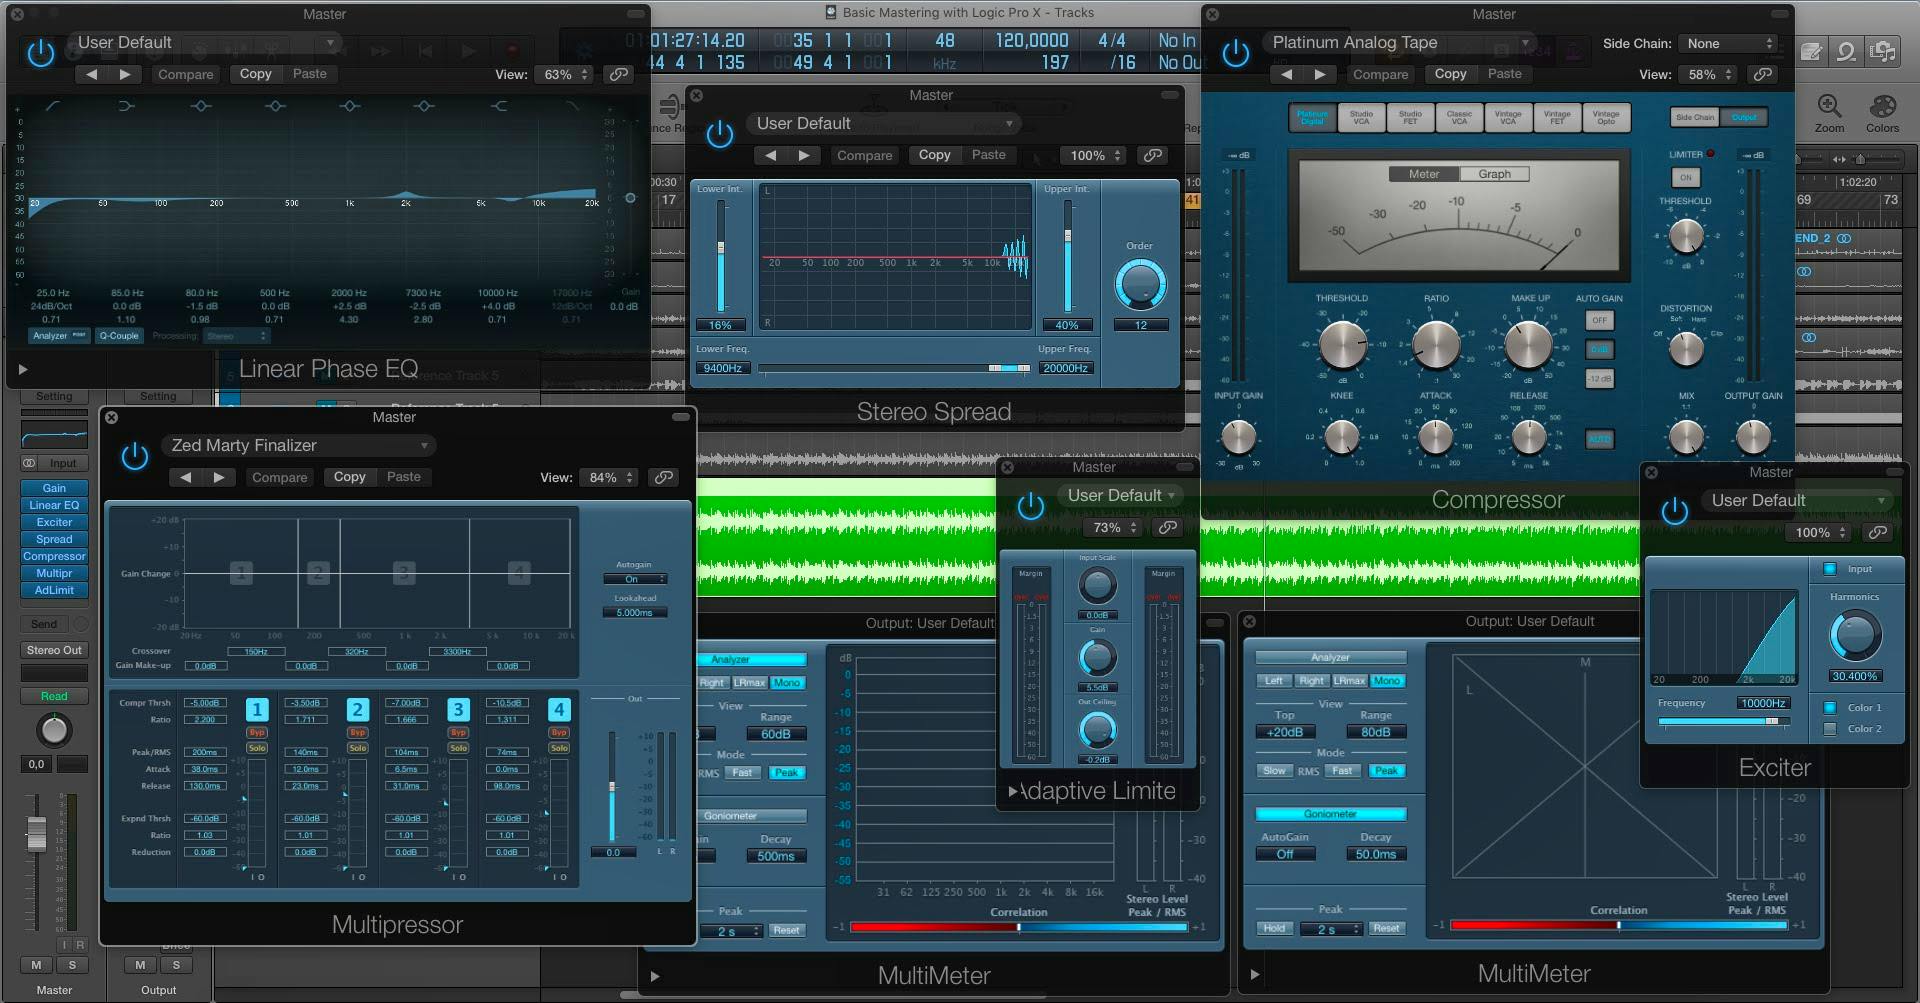Viewport: 1920px width, 1003px height.
Task: Open the Side Chain None dropdown
Action: [1727, 43]
